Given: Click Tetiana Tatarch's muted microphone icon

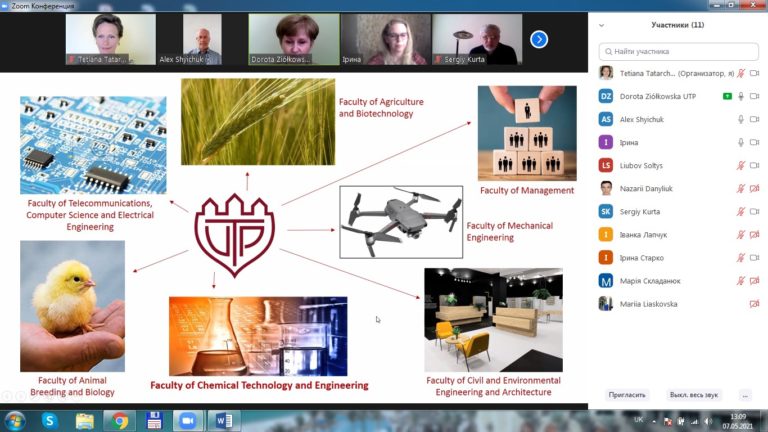Looking at the screenshot, I should pyautogui.click(x=741, y=73).
